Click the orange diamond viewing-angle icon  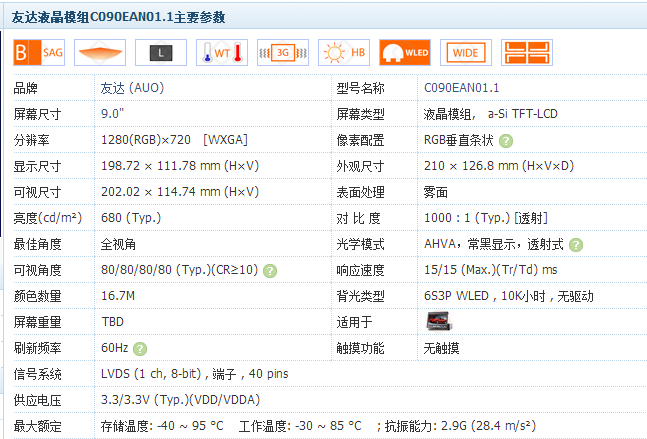point(99,52)
